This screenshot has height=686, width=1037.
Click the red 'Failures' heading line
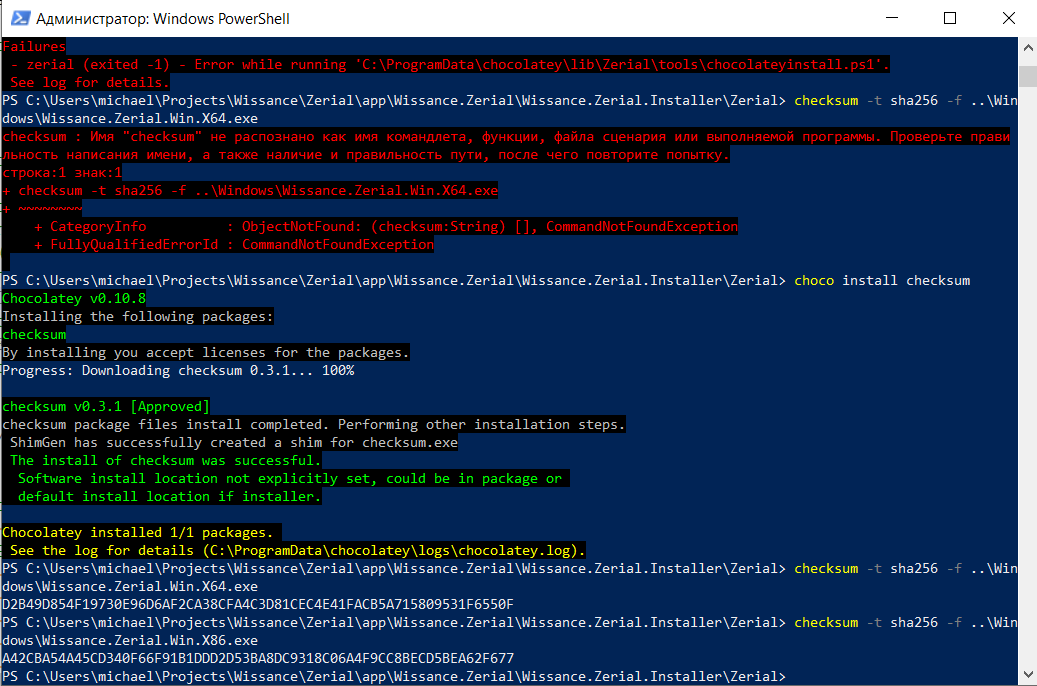[34, 46]
